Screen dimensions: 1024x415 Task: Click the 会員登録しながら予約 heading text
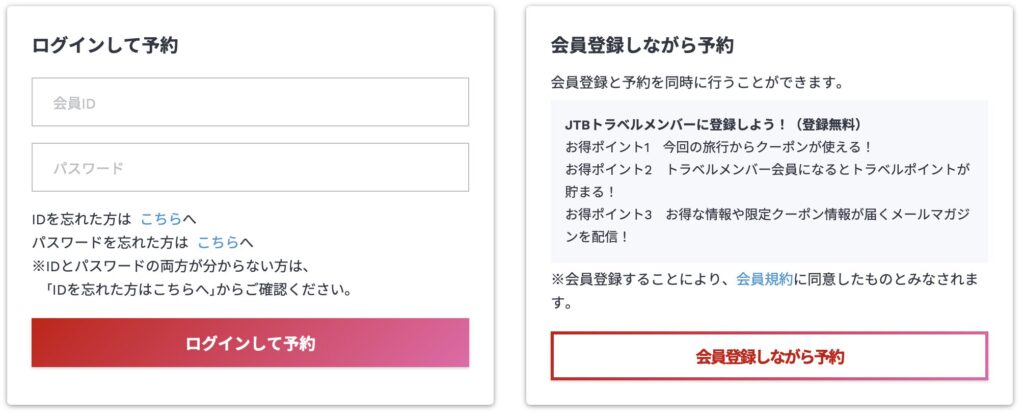[641, 45]
